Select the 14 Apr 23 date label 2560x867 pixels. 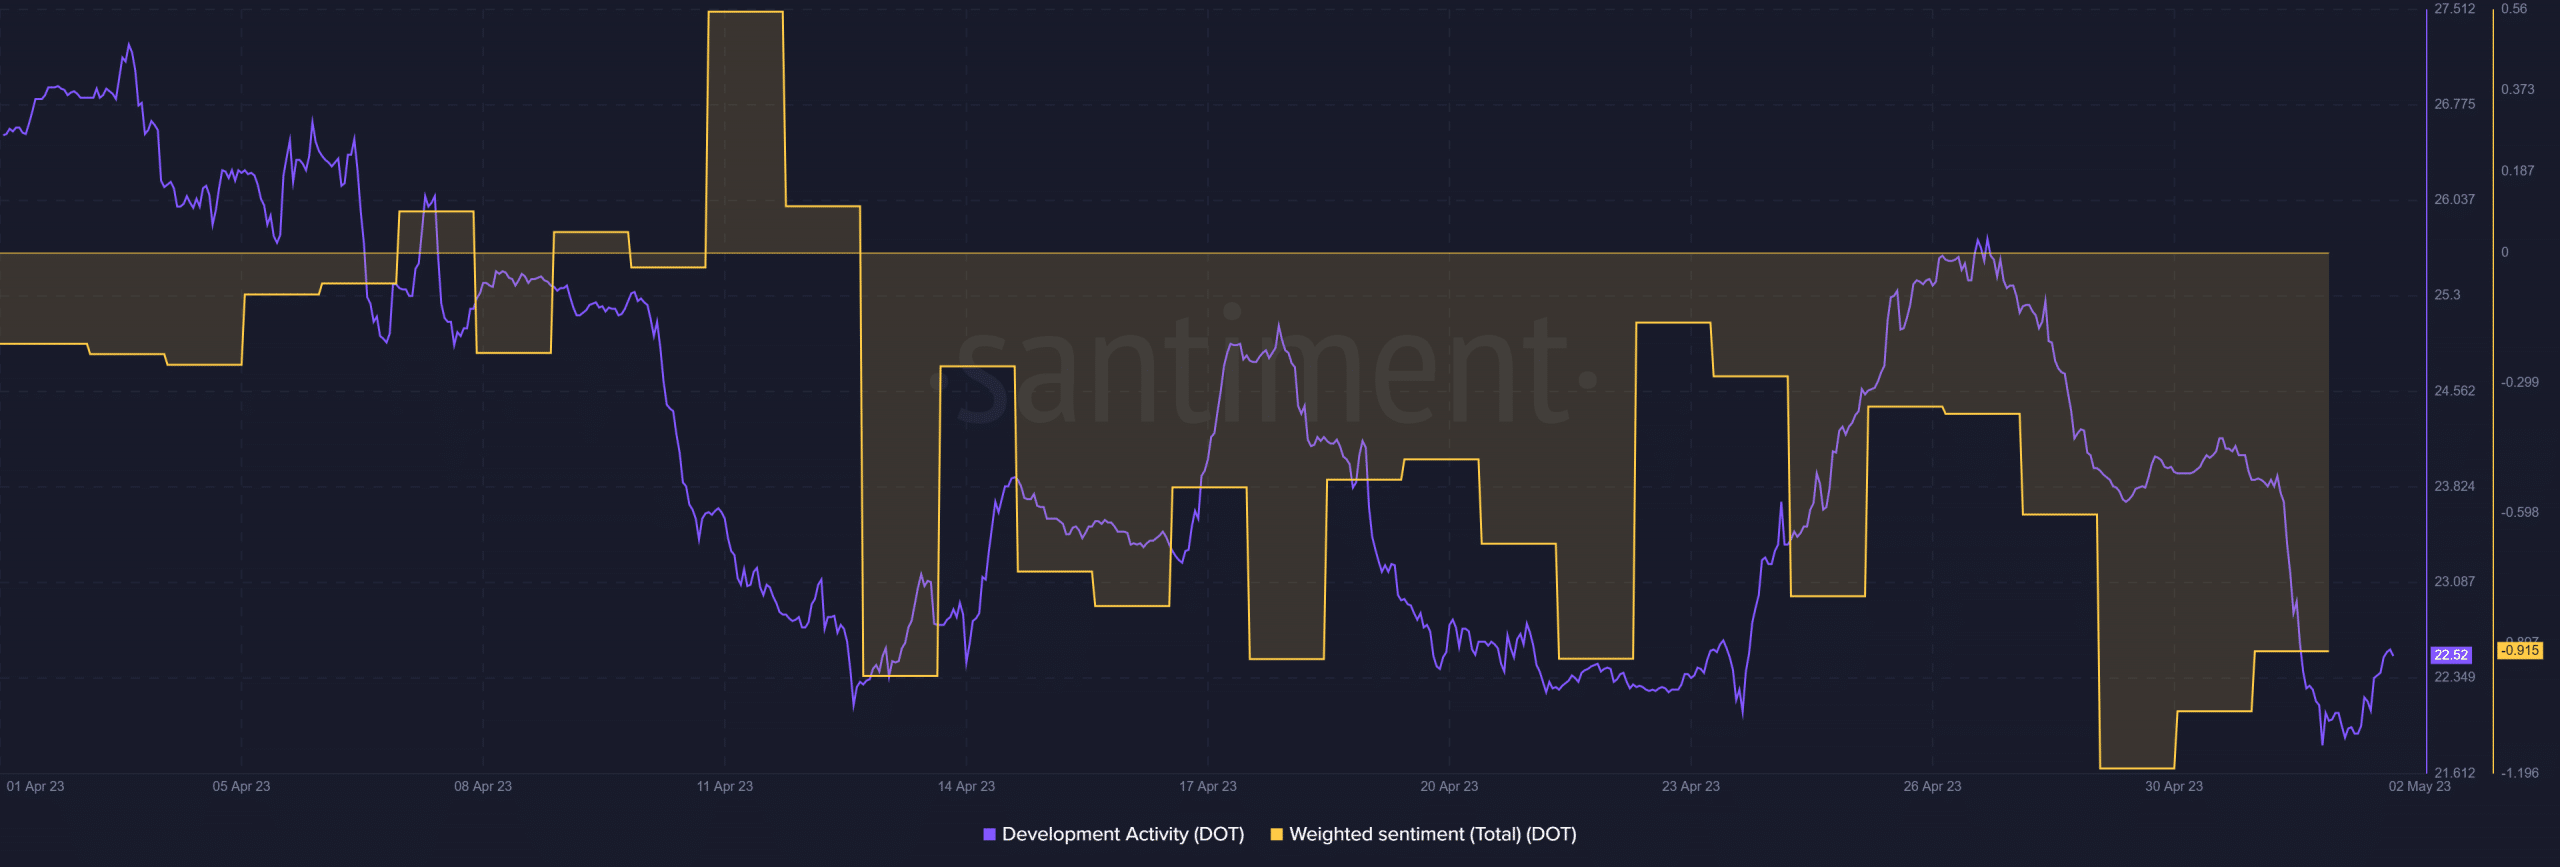(x=966, y=786)
